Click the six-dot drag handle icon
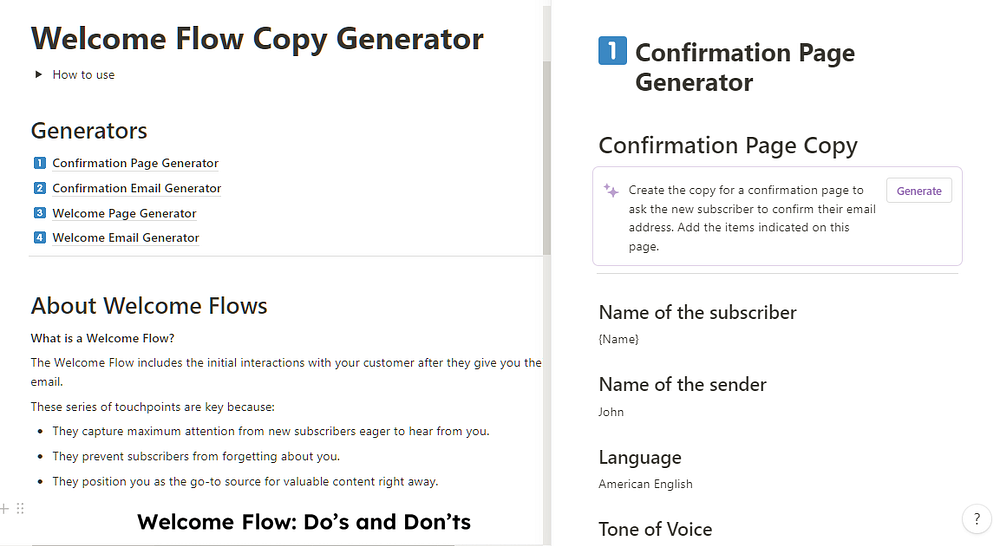This screenshot has width=1000, height=546. 20,508
